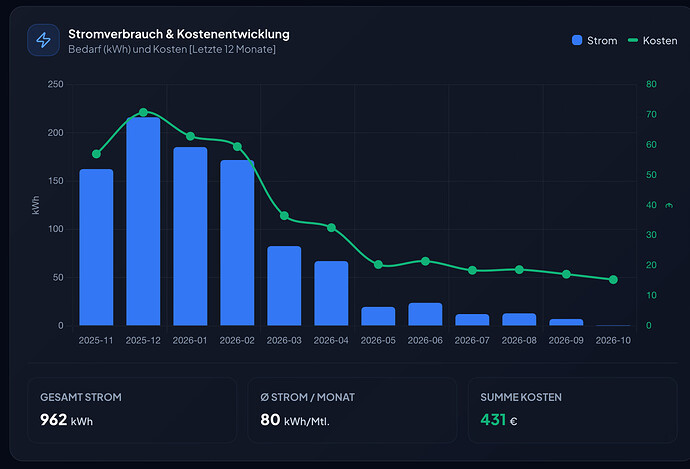Click the right green axis value 40

(x=651, y=205)
